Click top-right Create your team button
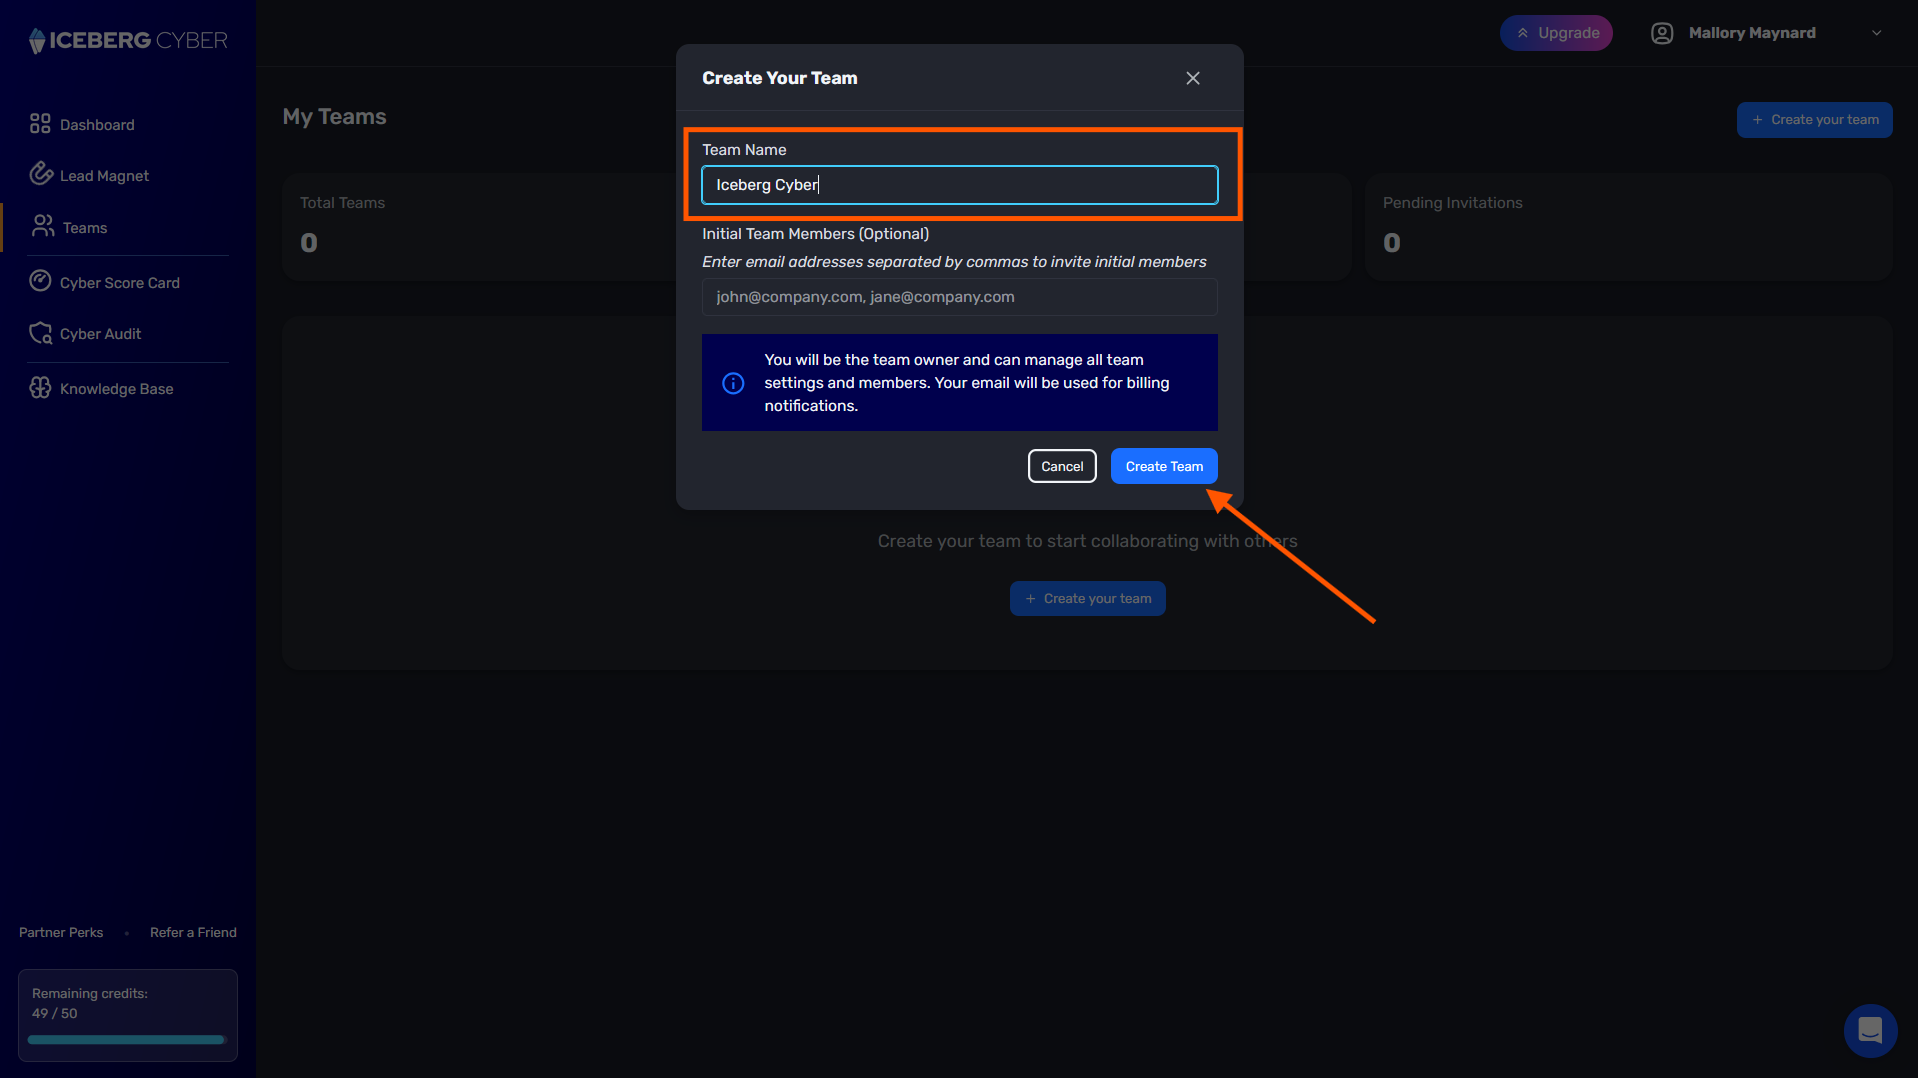Screen dimensions: 1918x1078 pos(1814,120)
